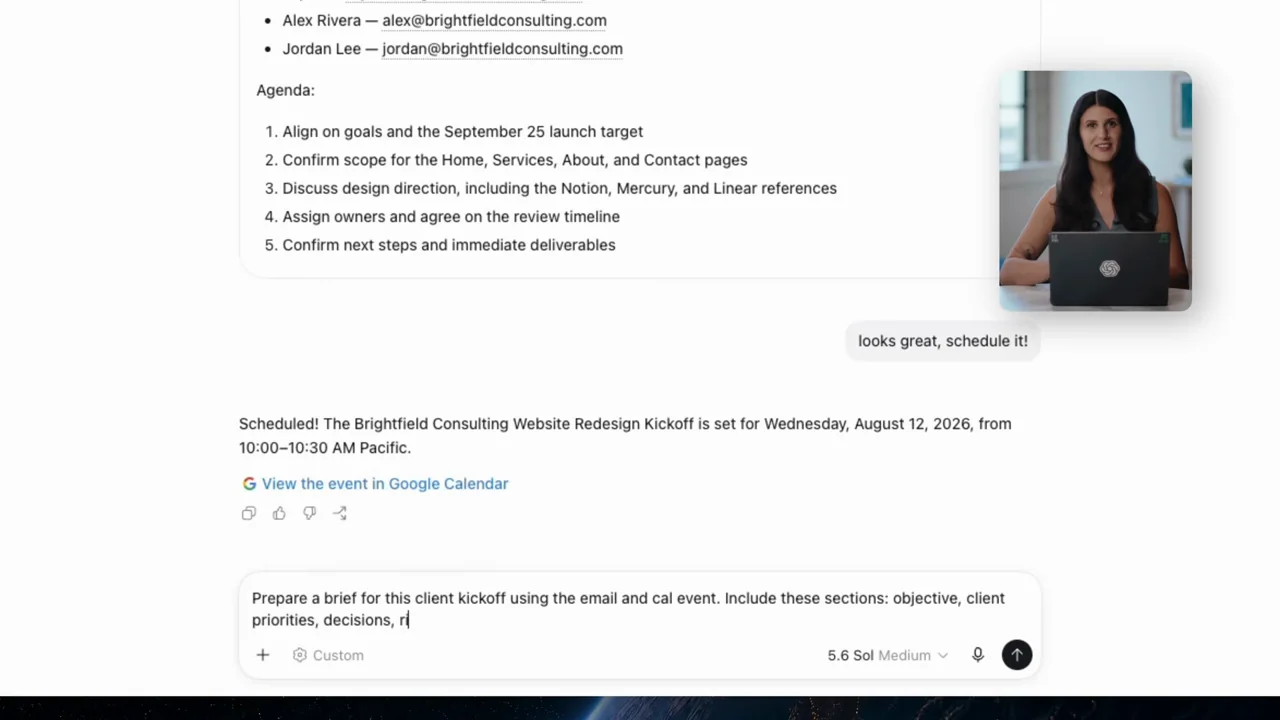The height and width of the screenshot is (720, 1280).
Task: Select agenda item "Confirm scope for the Home, Services"
Action: coord(514,160)
